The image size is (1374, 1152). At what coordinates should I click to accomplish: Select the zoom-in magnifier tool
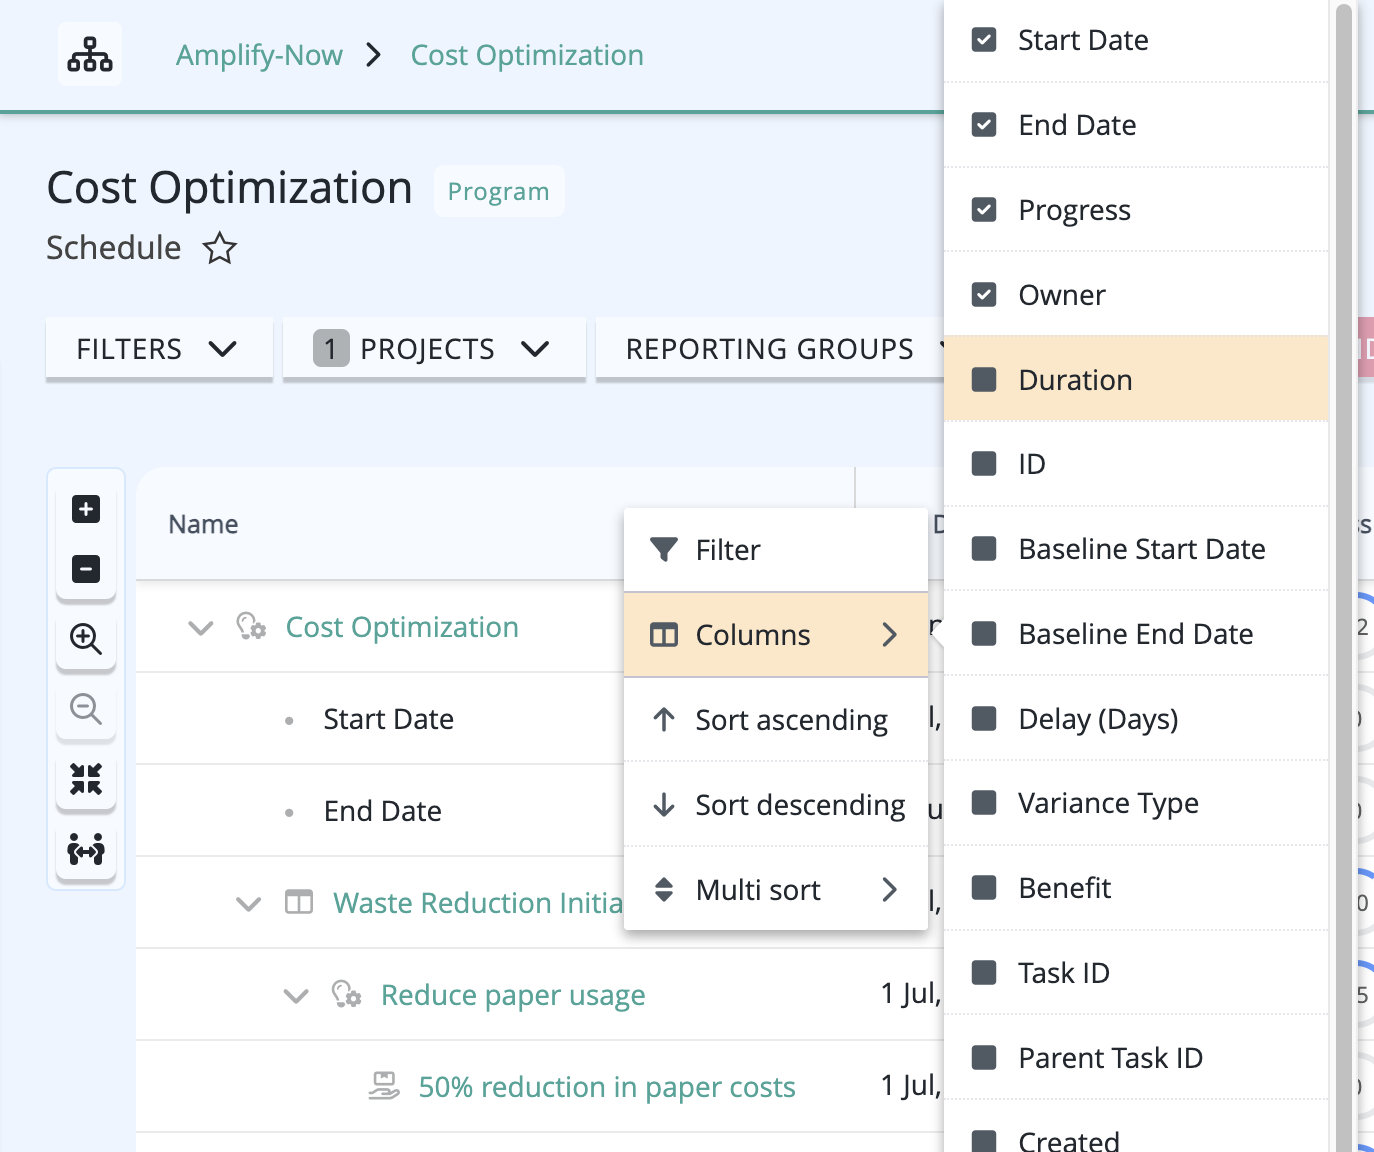tap(86, 640)
